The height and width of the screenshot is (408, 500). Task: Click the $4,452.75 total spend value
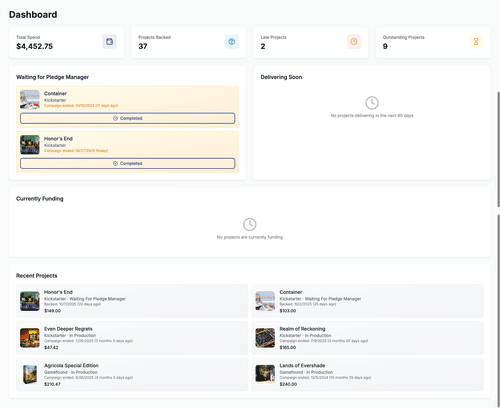coord(34,46)
